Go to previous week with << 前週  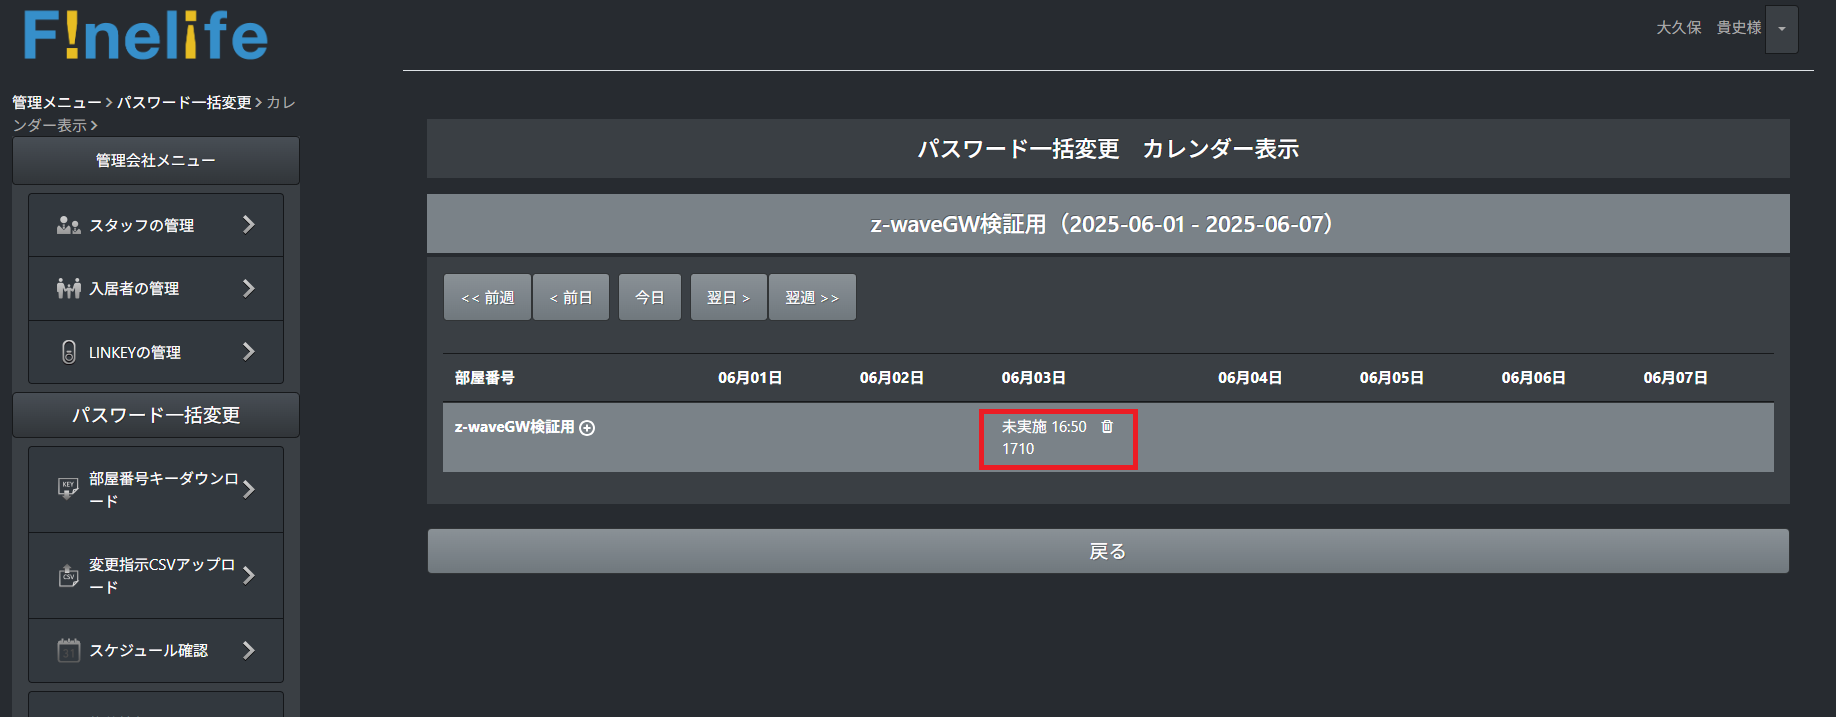pos(487,298)
